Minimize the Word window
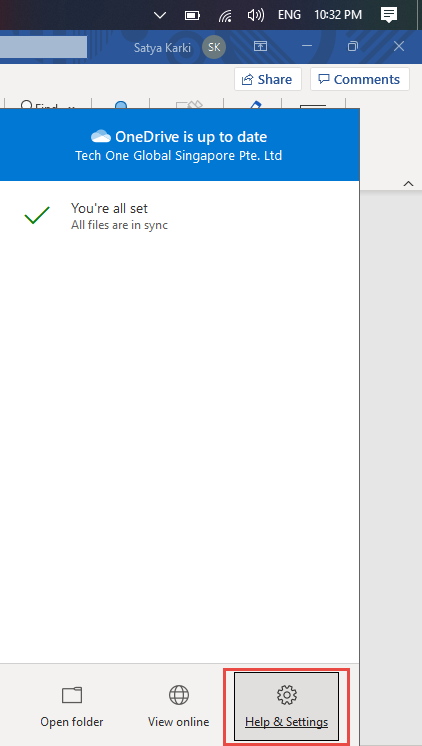 tap(307, 46)
